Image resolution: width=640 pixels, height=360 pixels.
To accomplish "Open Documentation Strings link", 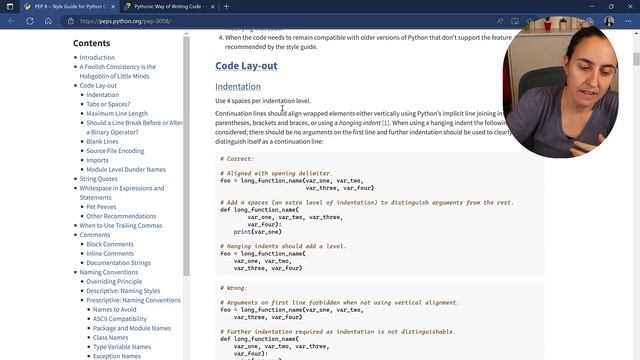I will coord(118,263).
